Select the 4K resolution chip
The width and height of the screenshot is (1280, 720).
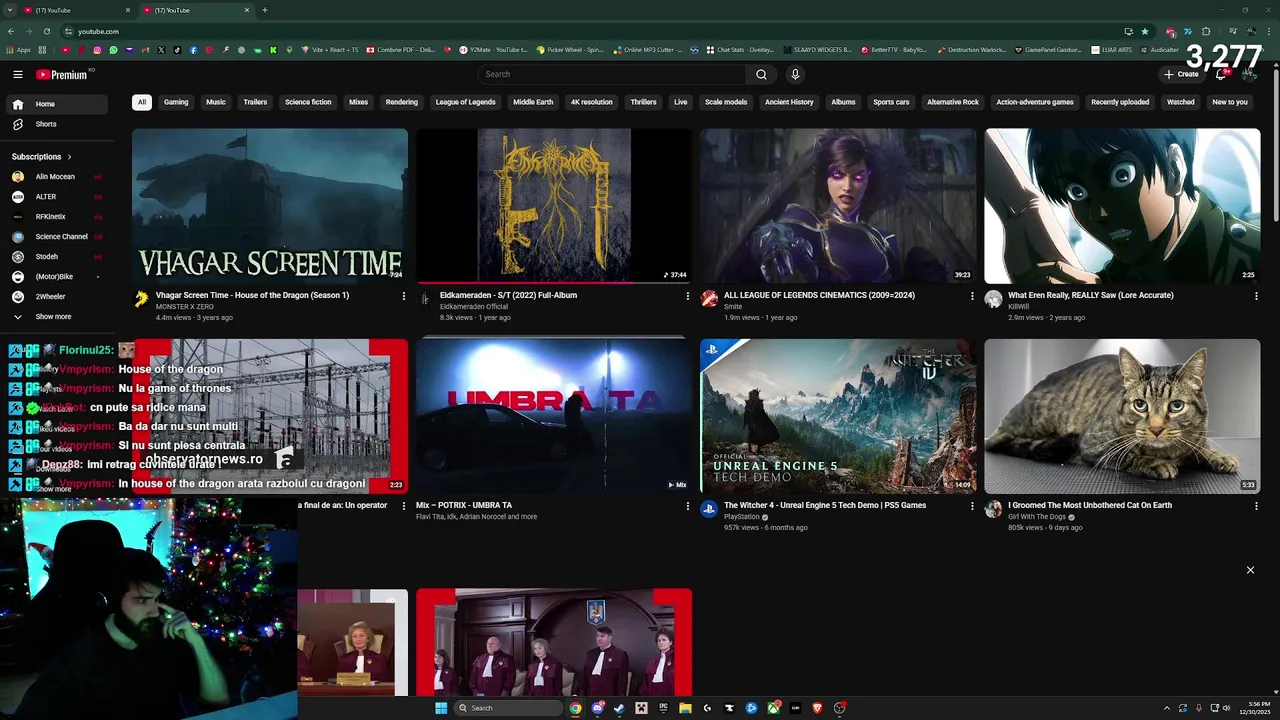click(x=591, y=102)
